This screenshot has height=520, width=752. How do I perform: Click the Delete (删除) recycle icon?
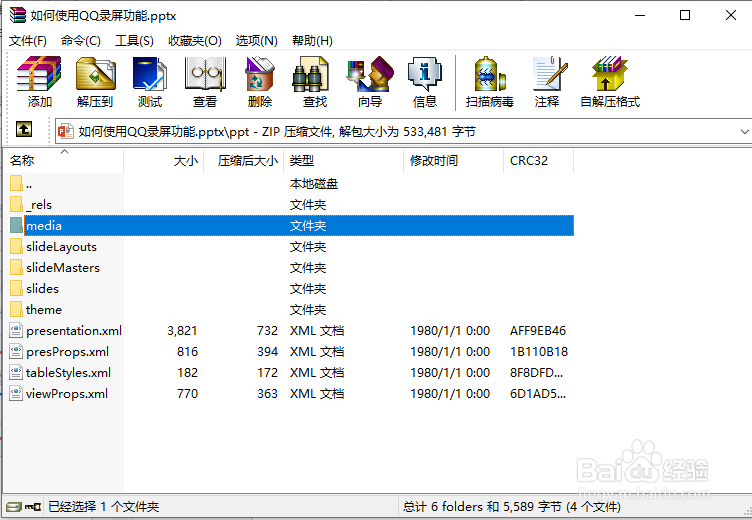click(x=259, y=74)
